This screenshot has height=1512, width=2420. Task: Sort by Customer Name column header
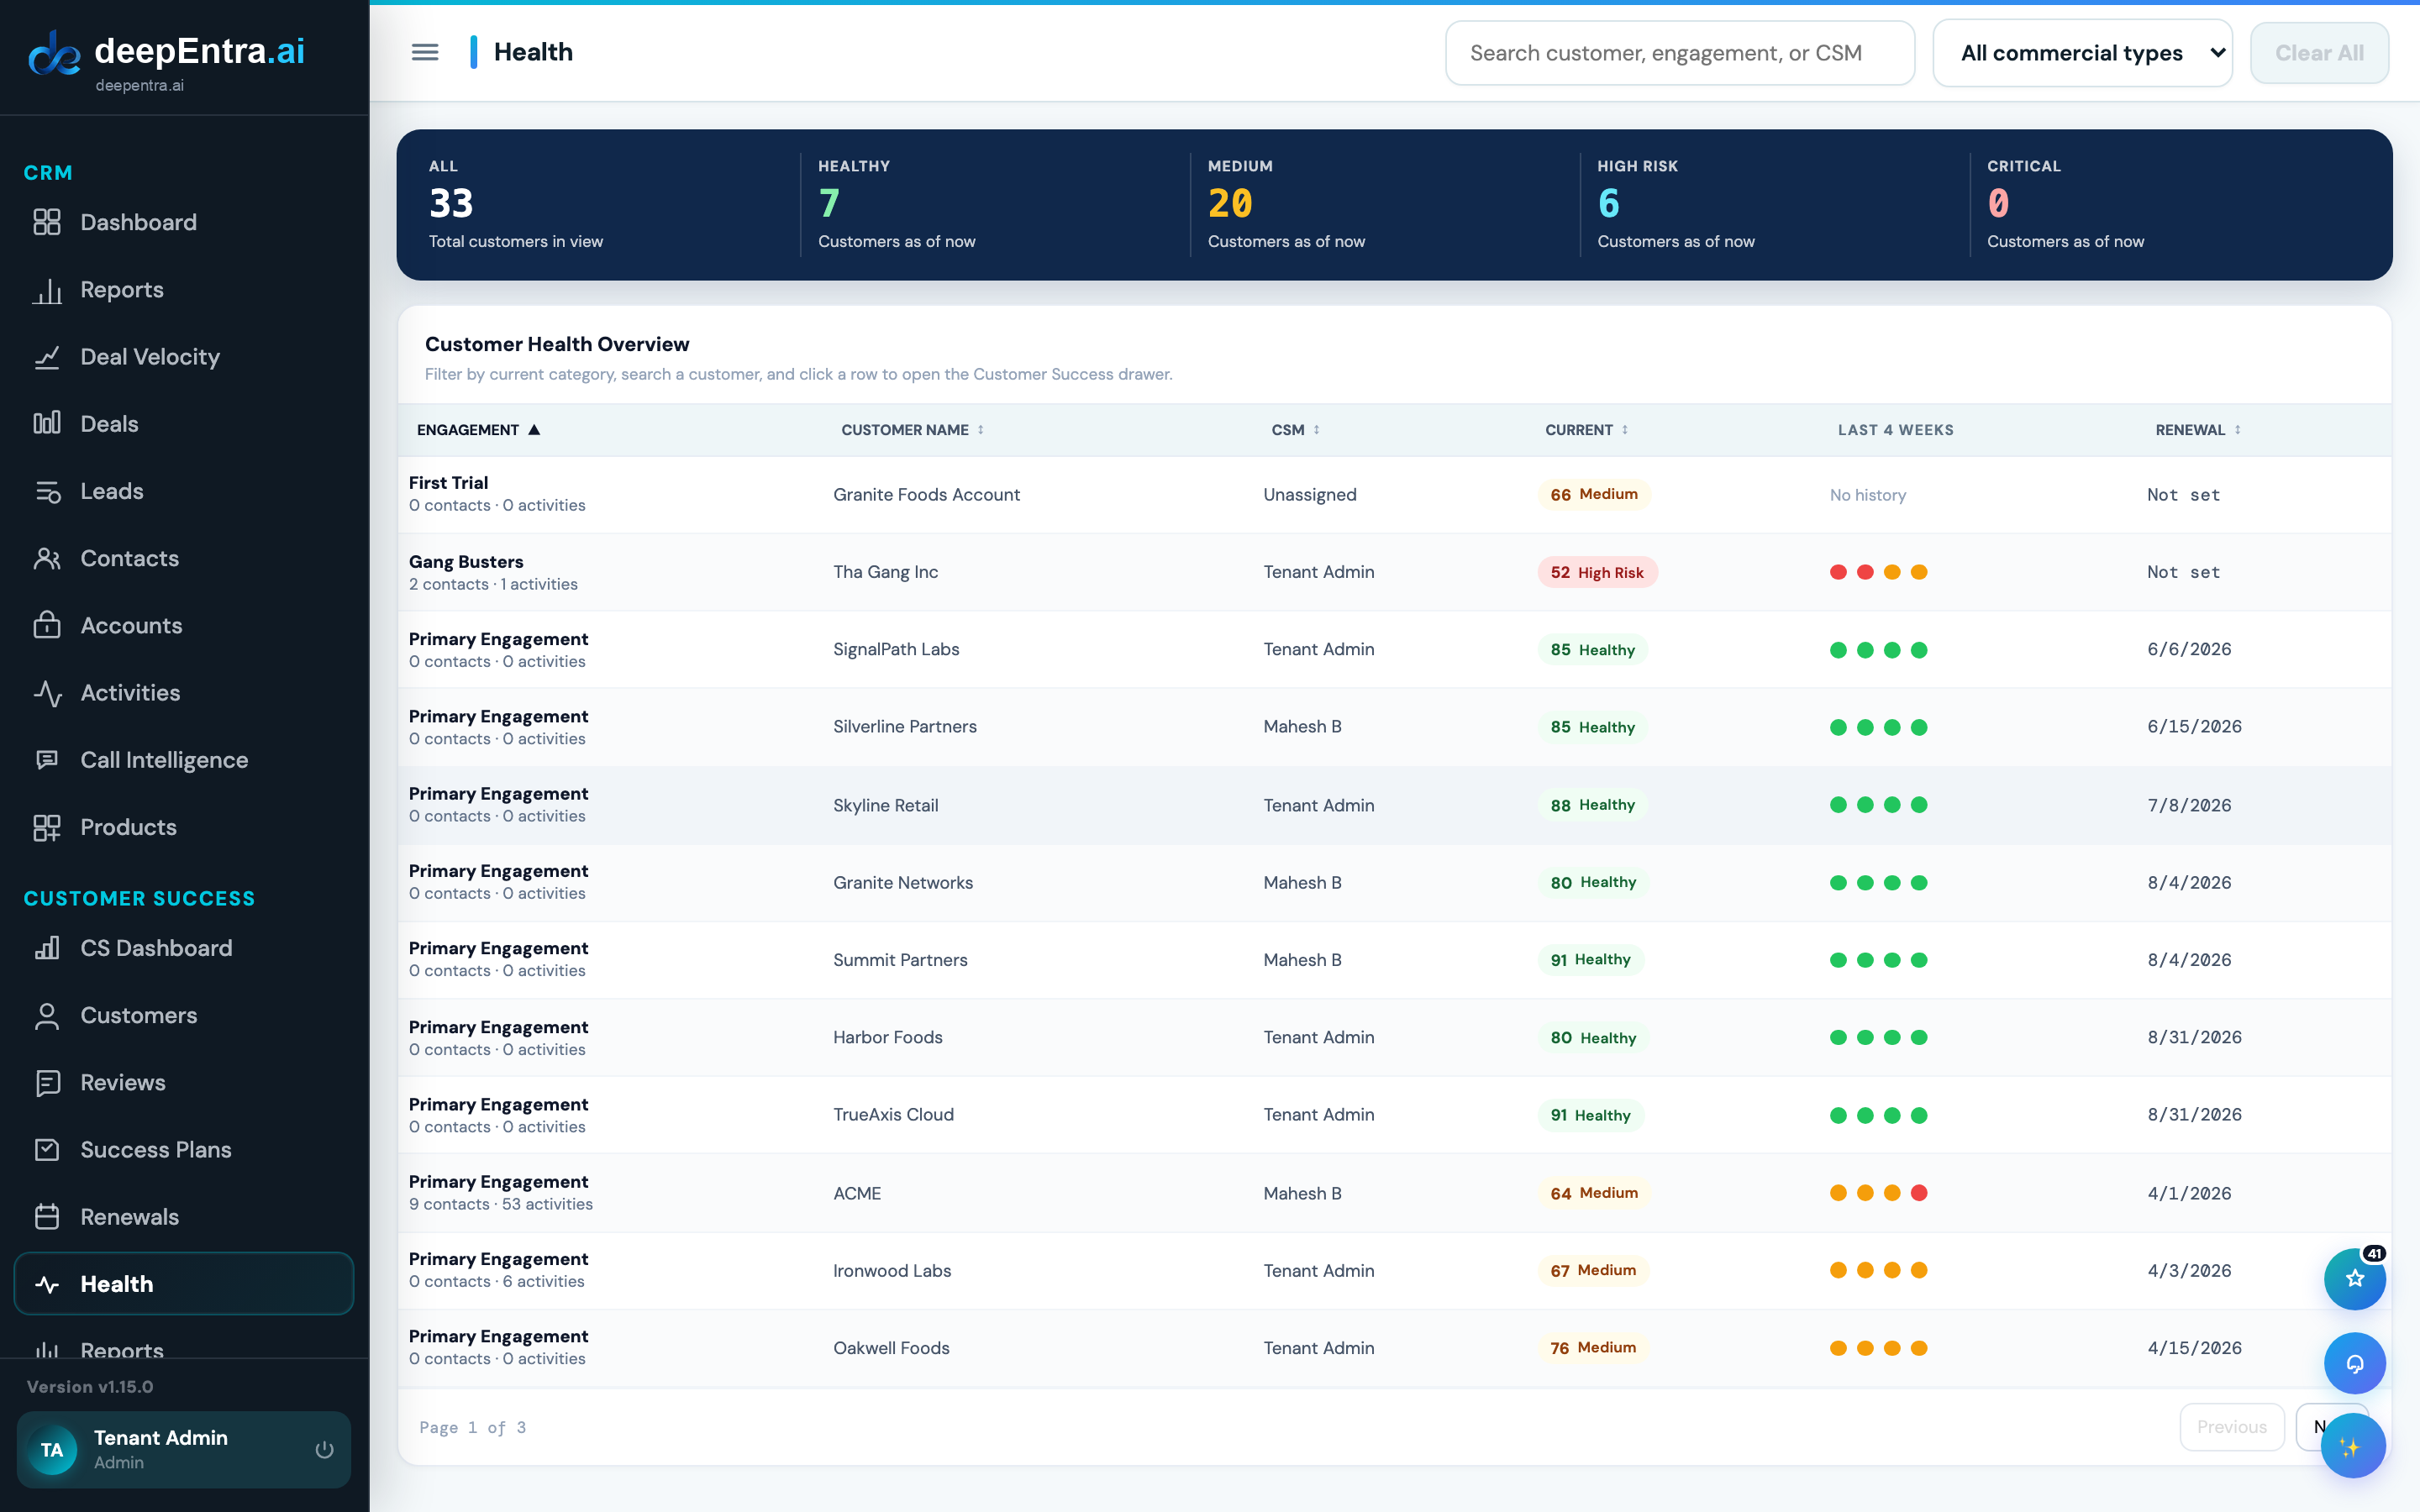coord(912,430)
